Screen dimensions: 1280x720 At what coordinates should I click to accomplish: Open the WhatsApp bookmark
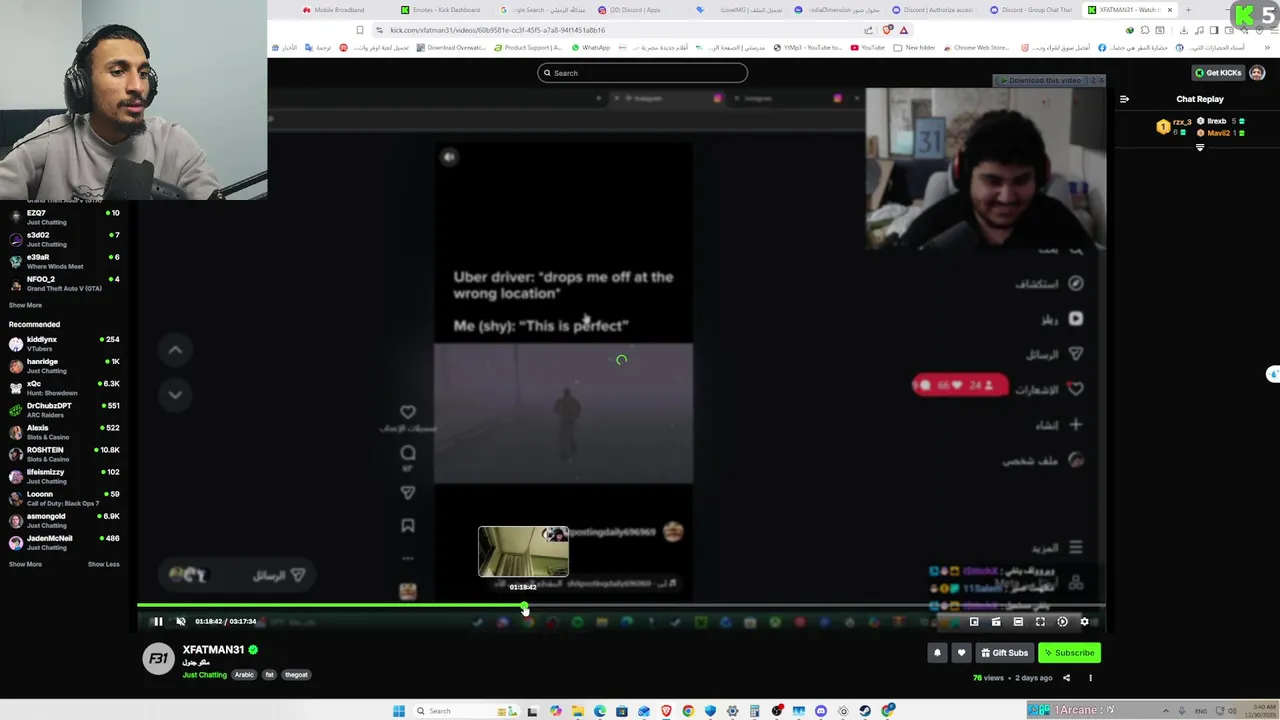[591, 48]
